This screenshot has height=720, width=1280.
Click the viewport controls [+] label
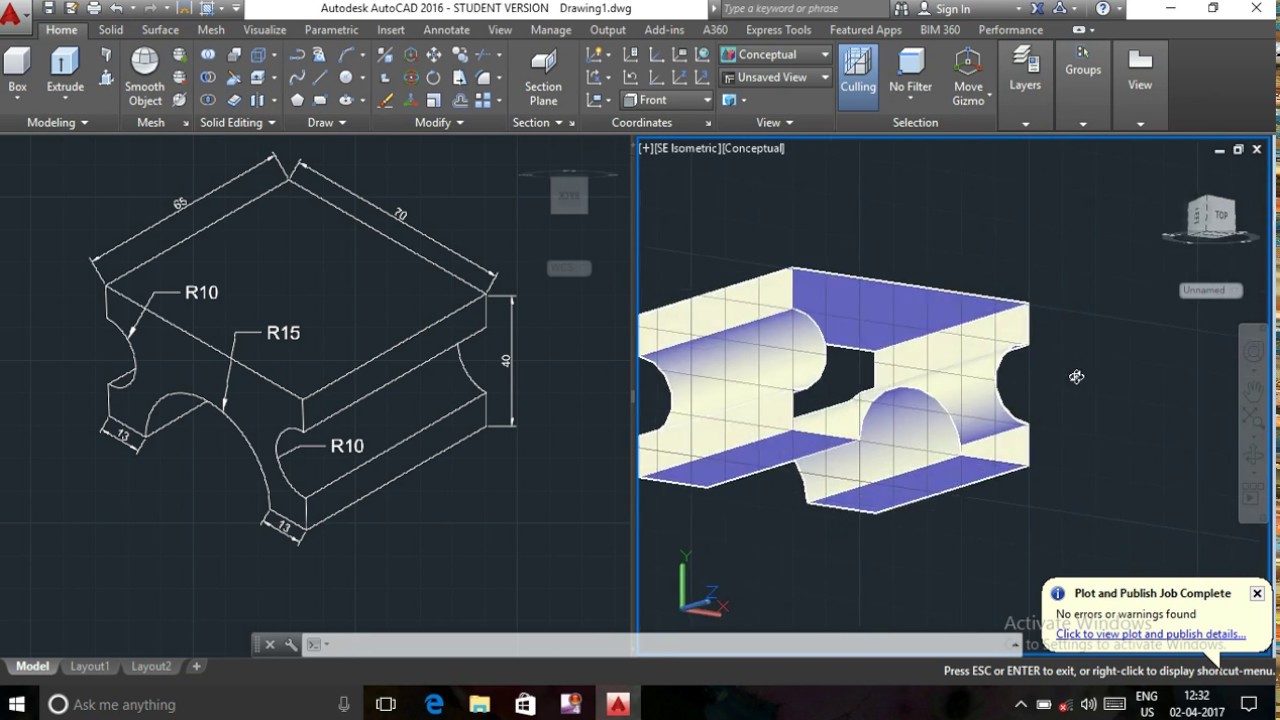(646, 148)
